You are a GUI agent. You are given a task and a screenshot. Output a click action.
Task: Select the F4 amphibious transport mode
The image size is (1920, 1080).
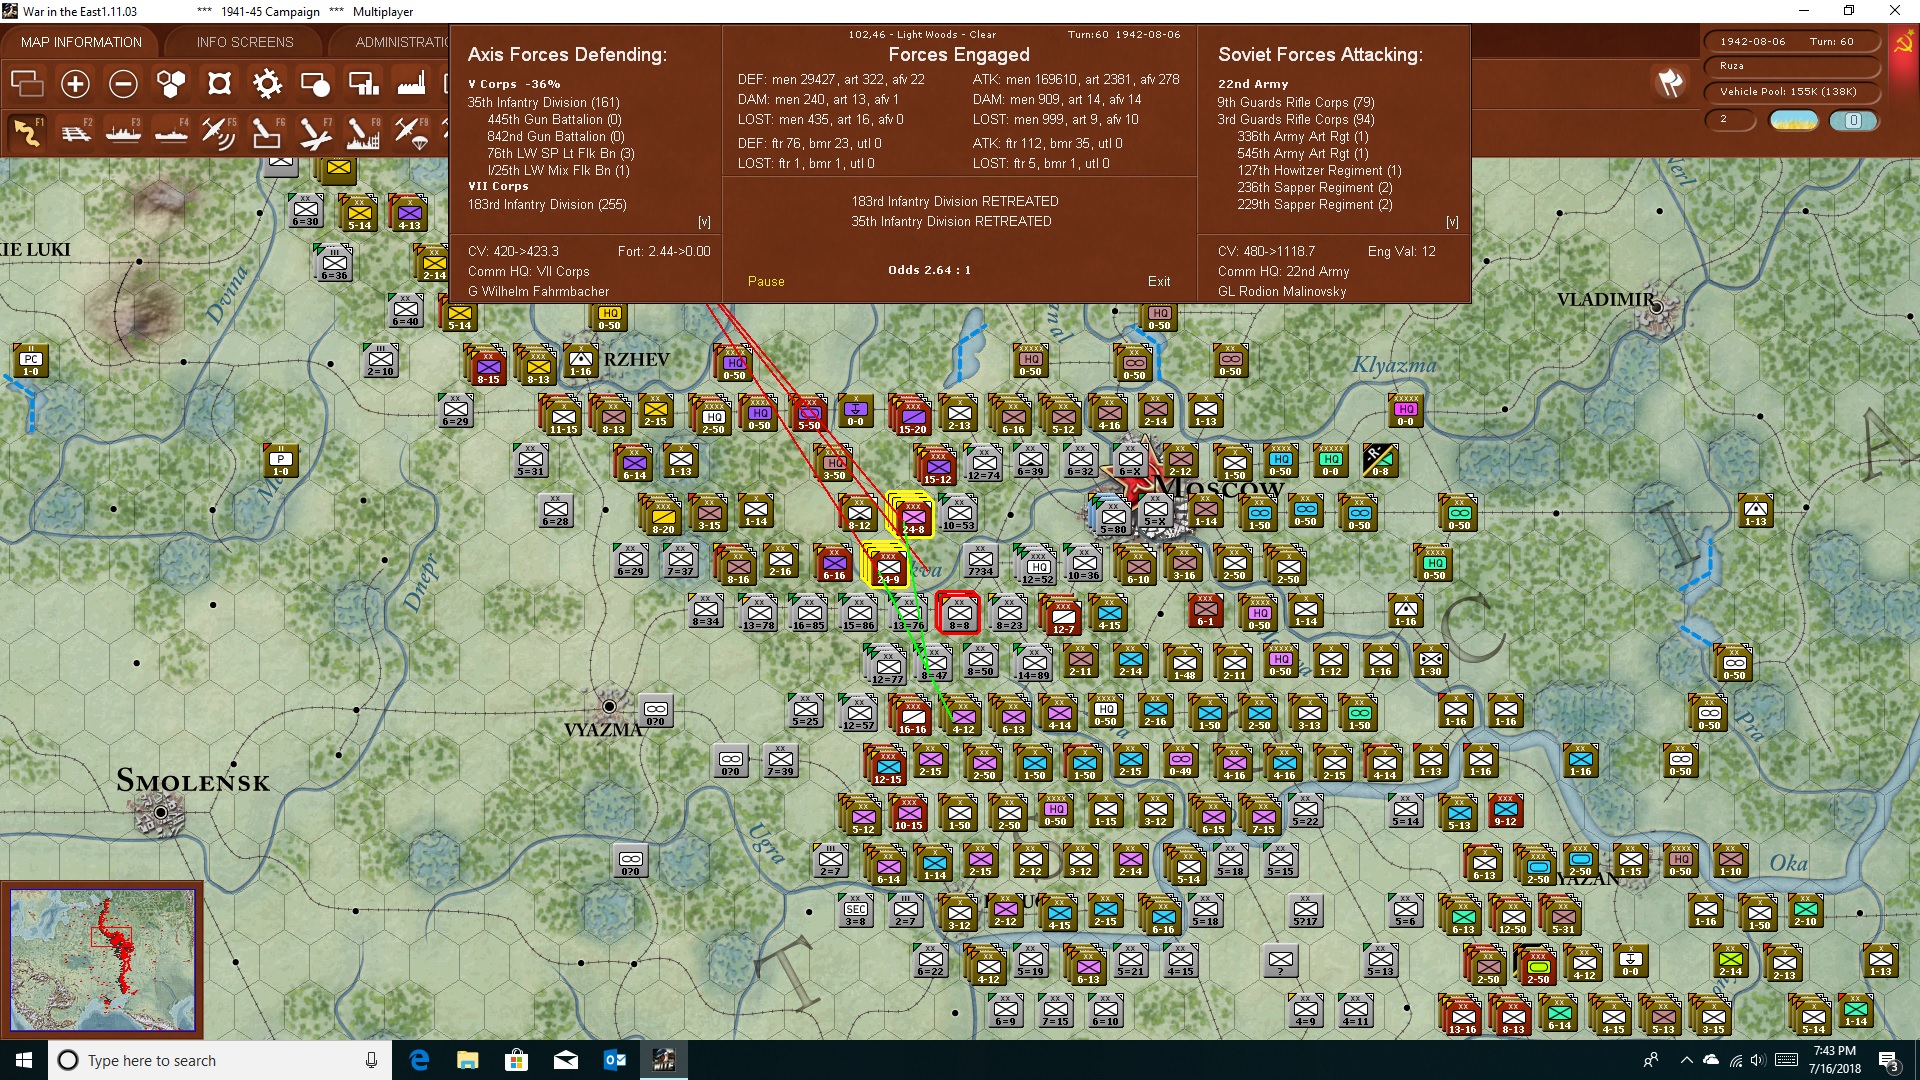coord(171,132)
